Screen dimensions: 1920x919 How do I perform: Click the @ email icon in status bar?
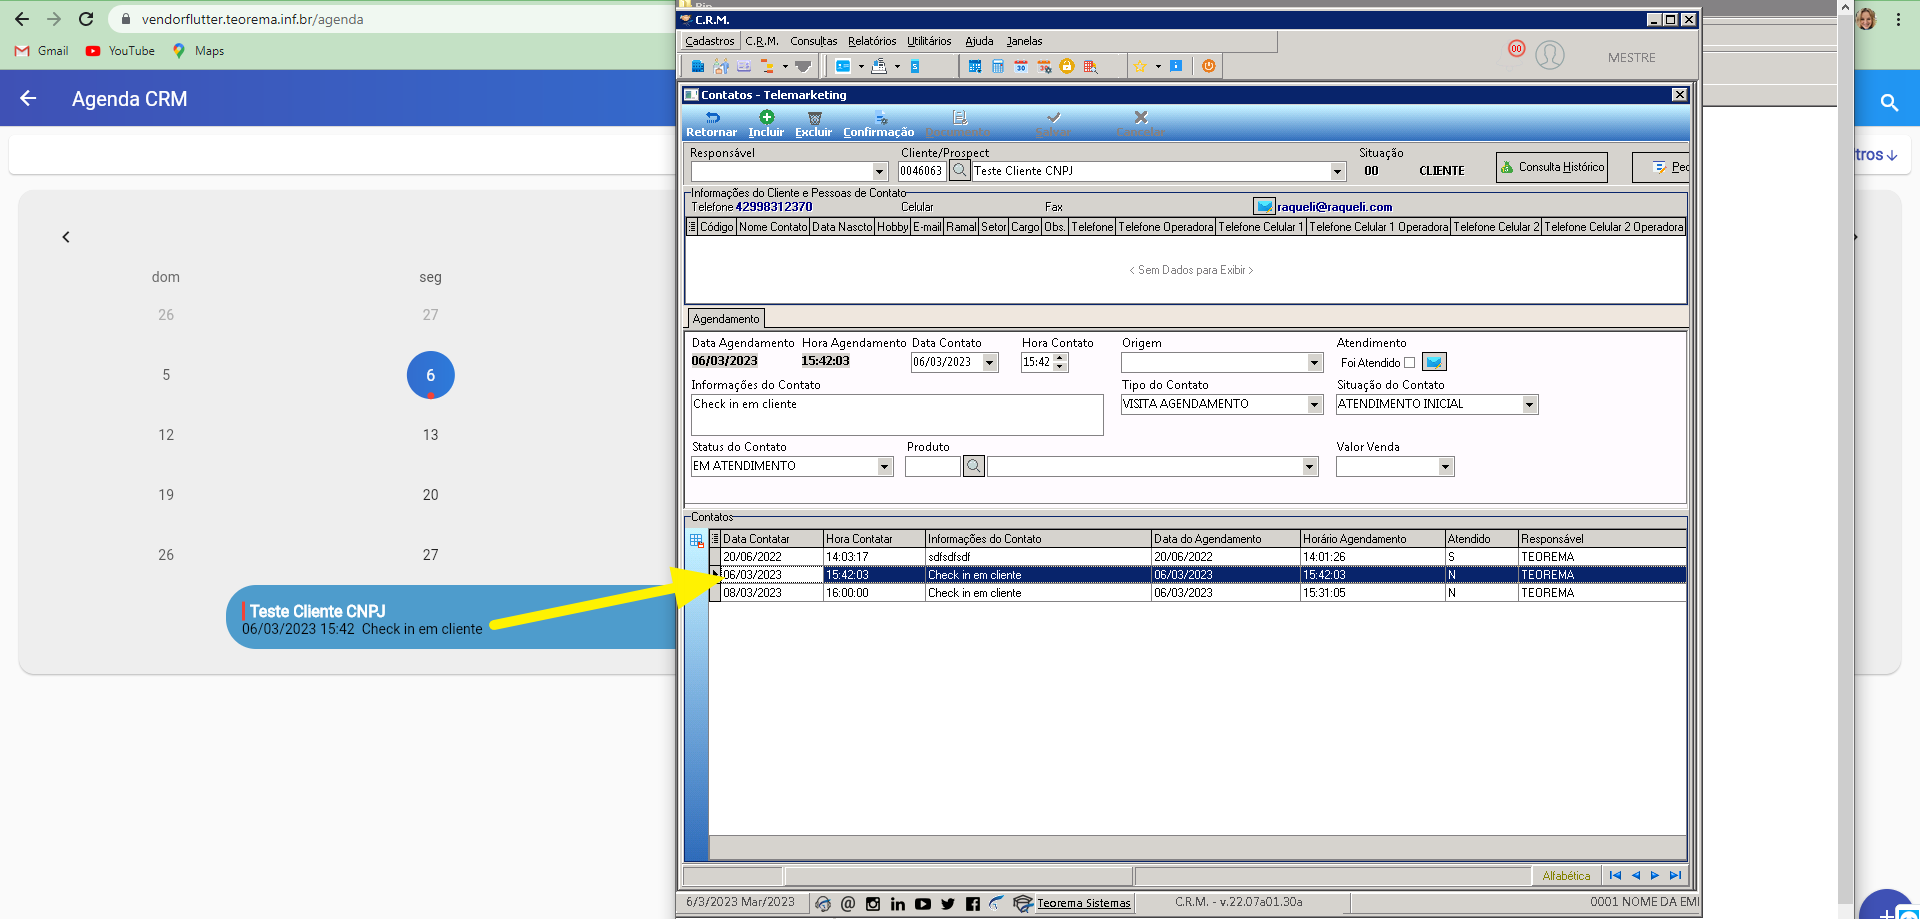pyautogui.click(x=848, y=904)
